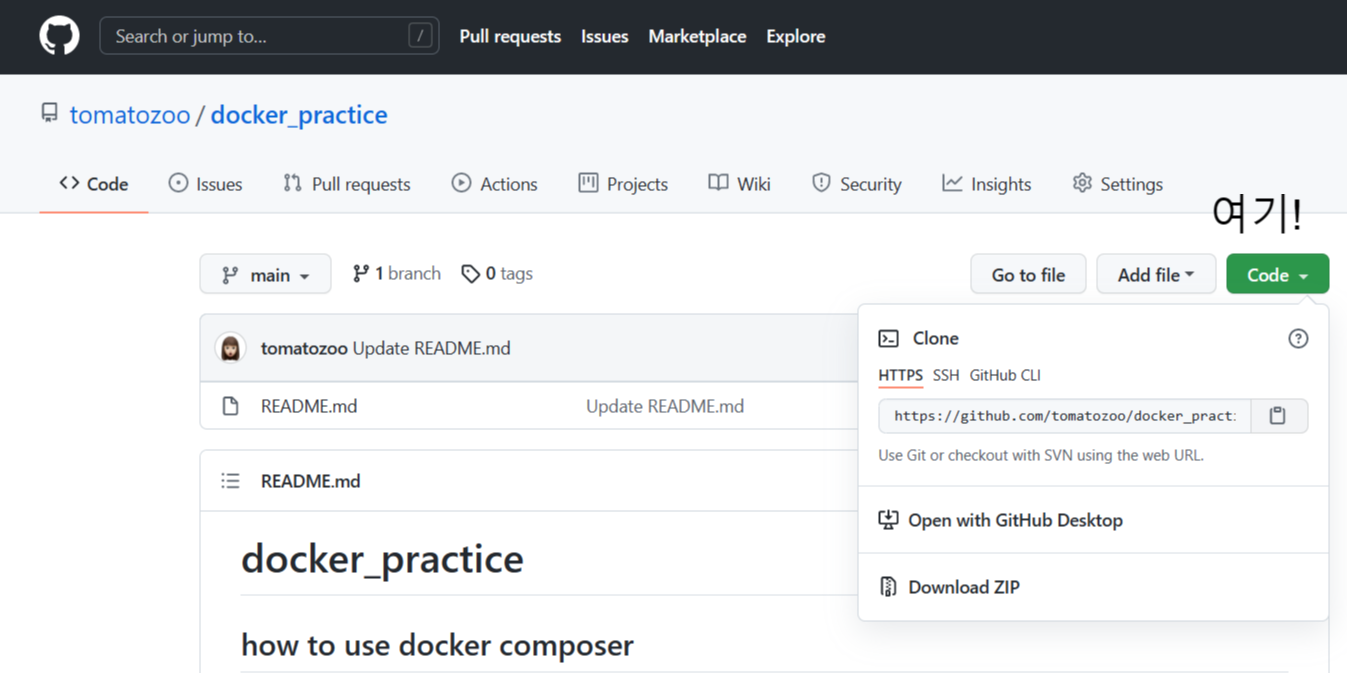This screenshot has width=1347, height=673.
Task: Click the Go to file button
Action: 1028,274
